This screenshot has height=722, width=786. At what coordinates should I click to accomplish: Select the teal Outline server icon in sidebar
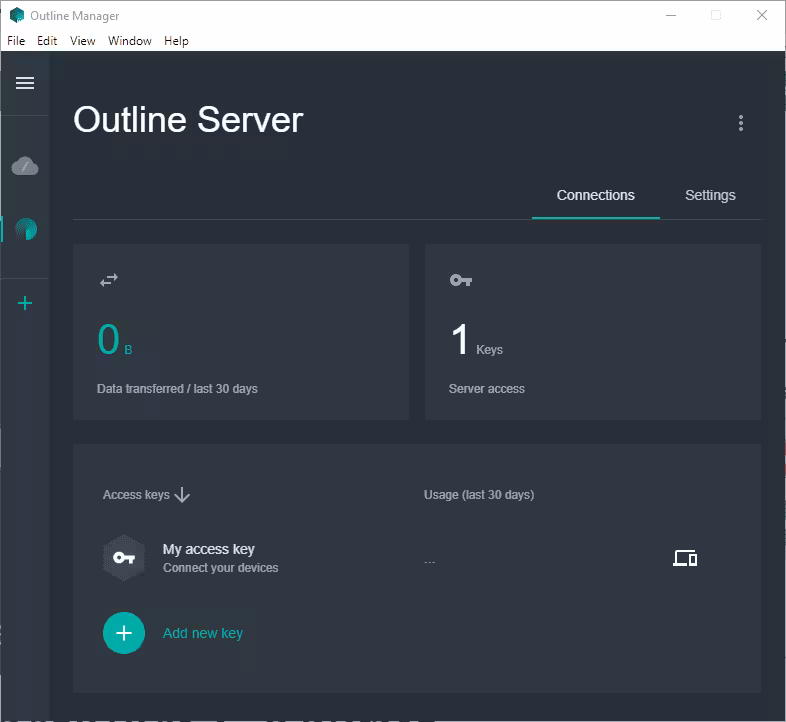(x=26, y=229)
